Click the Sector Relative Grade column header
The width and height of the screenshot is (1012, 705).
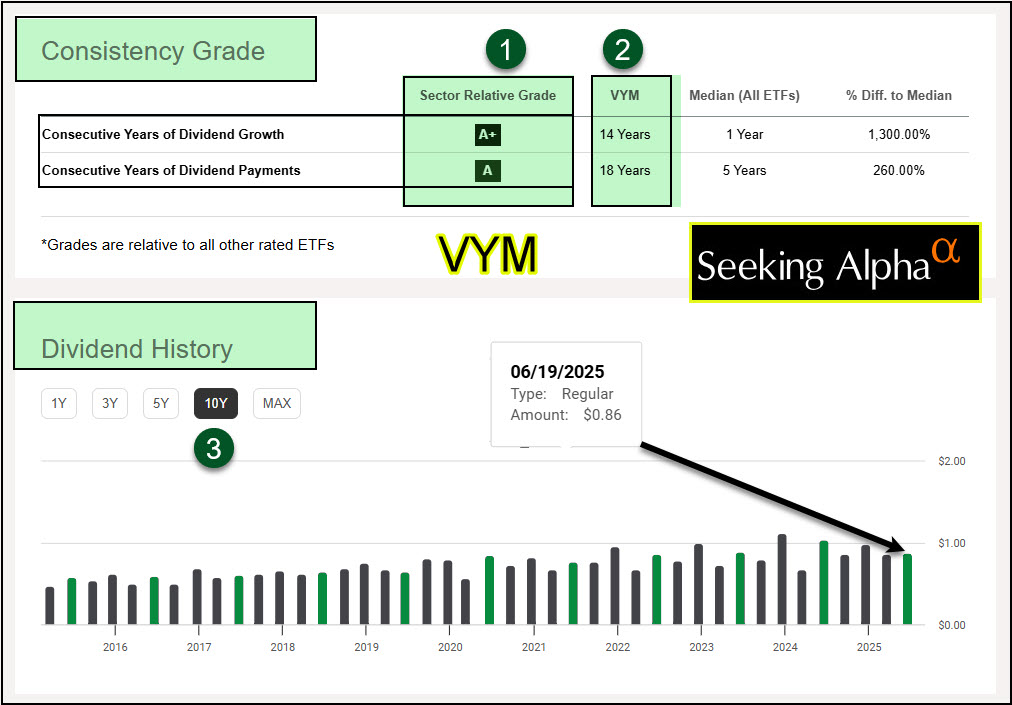tap(488, 96)
